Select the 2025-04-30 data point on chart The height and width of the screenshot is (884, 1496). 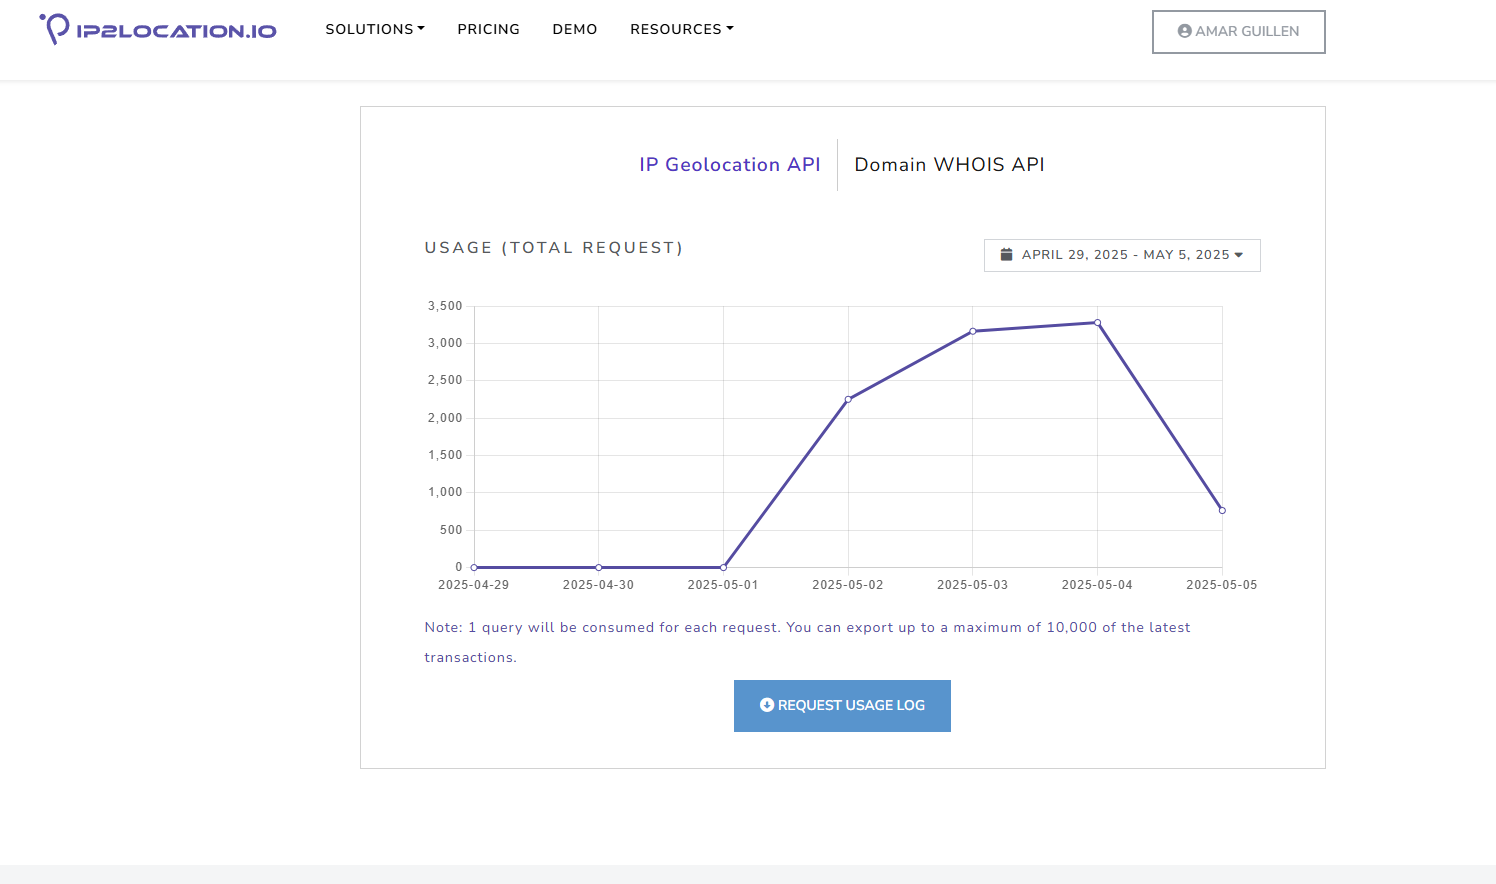click(599, 567)
